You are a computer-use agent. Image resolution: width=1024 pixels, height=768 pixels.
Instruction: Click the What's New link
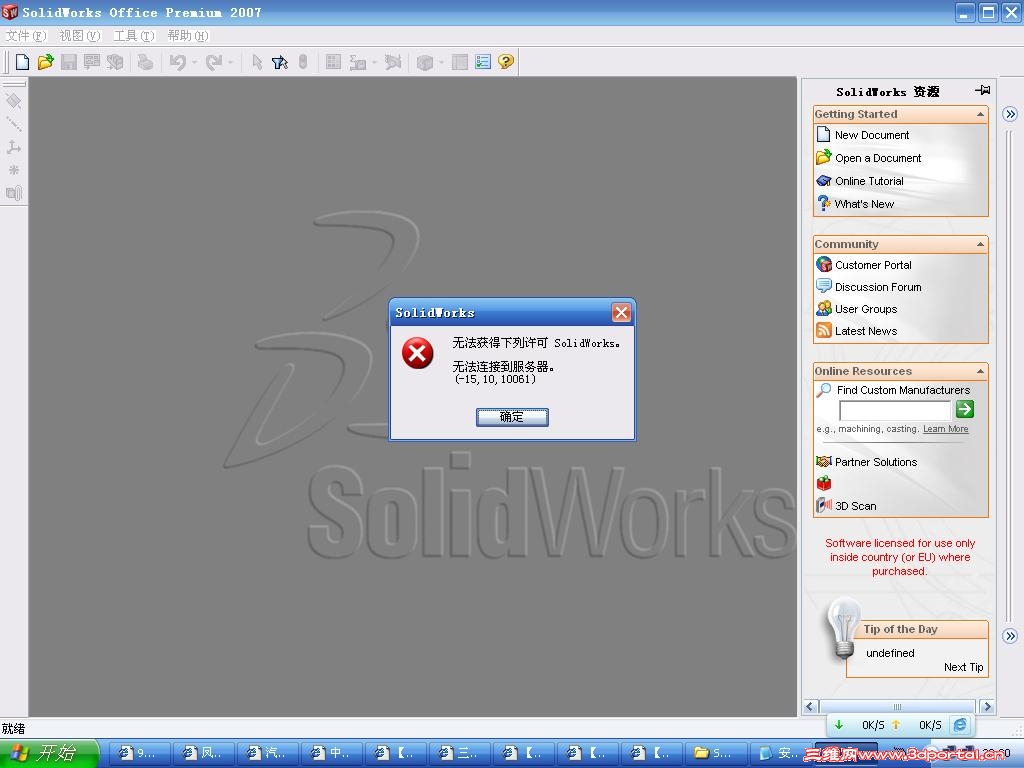[864, 204]
